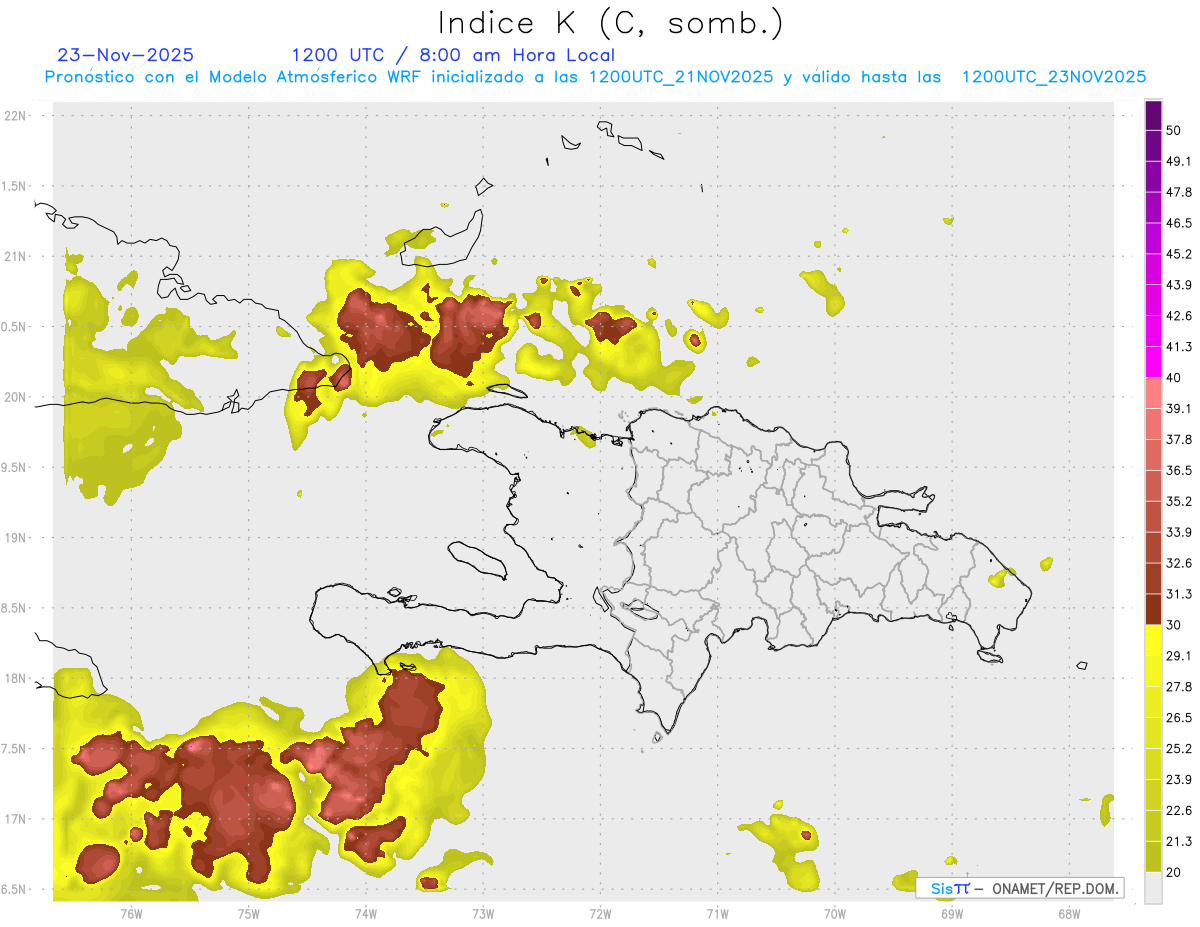
Task: Pick the dark brown swatch between 30 and 31.3
Action: click(1153, 610)
